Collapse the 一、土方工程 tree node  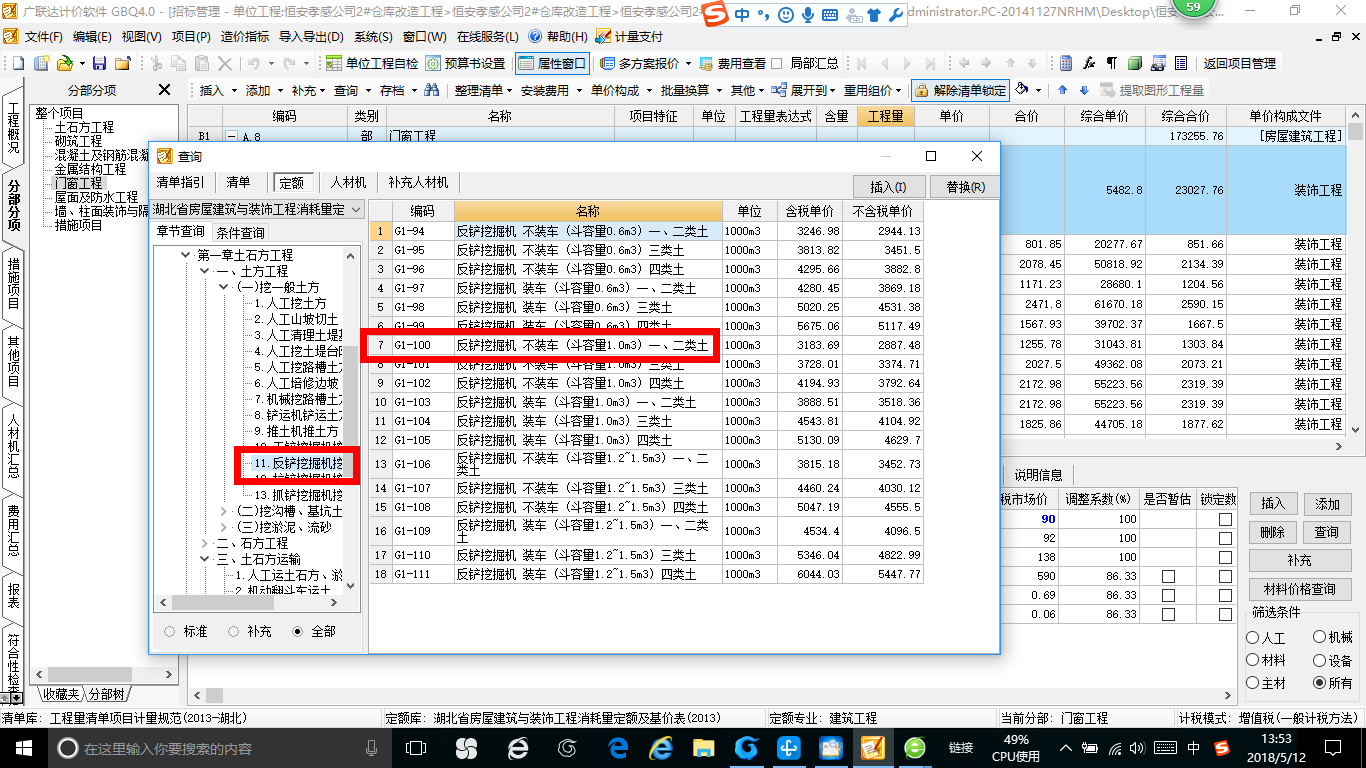tap(204, 272)
